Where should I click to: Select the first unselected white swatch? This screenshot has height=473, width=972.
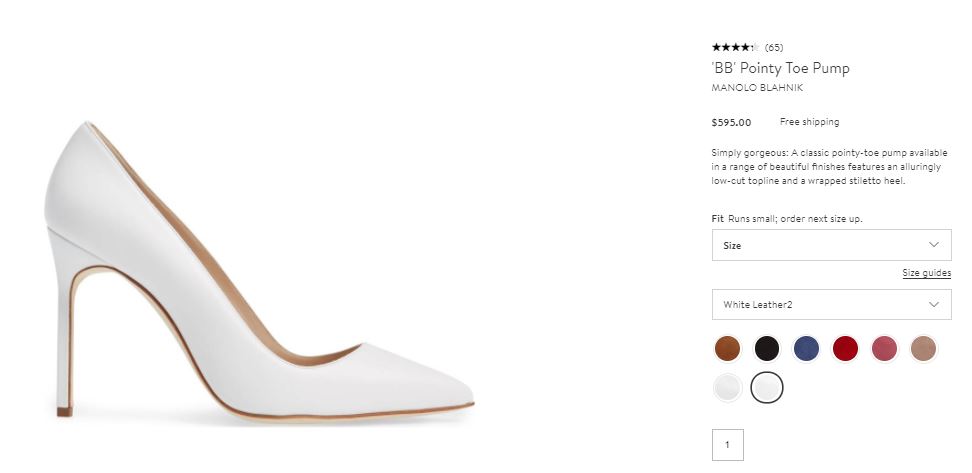point(727,387)
